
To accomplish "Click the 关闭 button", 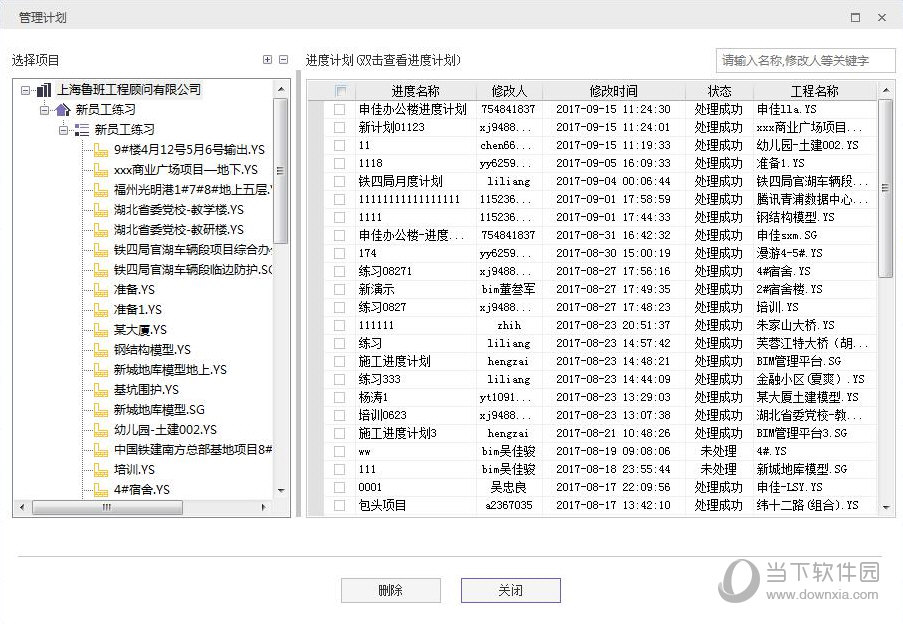I will pos(510,591).
